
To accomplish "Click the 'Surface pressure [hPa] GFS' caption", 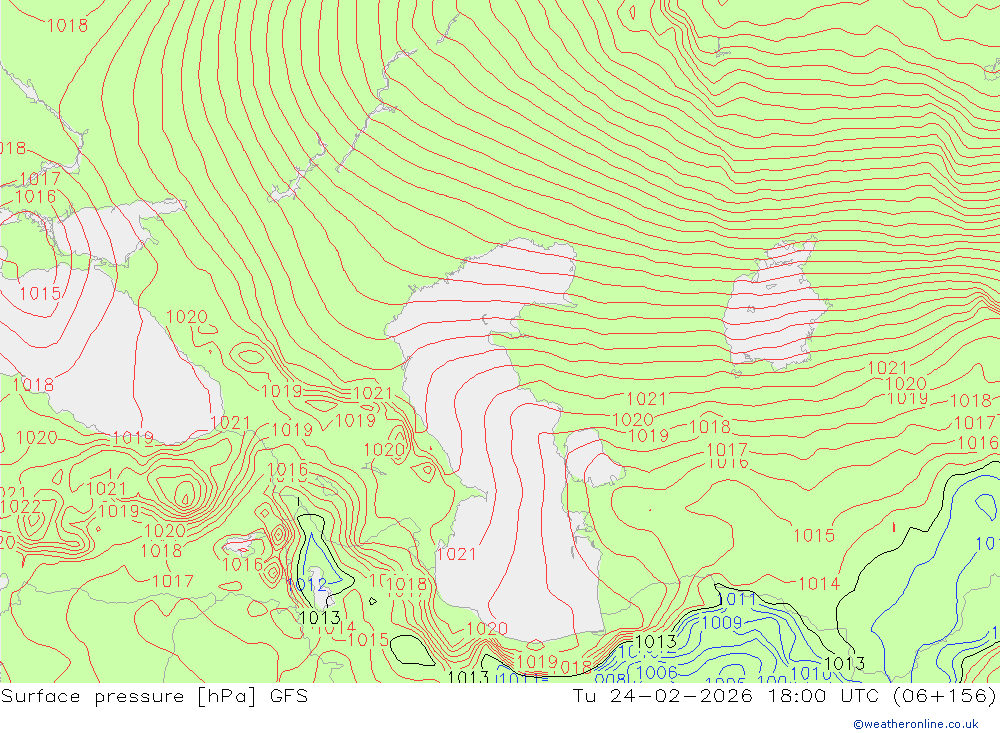I will point(154,696).
